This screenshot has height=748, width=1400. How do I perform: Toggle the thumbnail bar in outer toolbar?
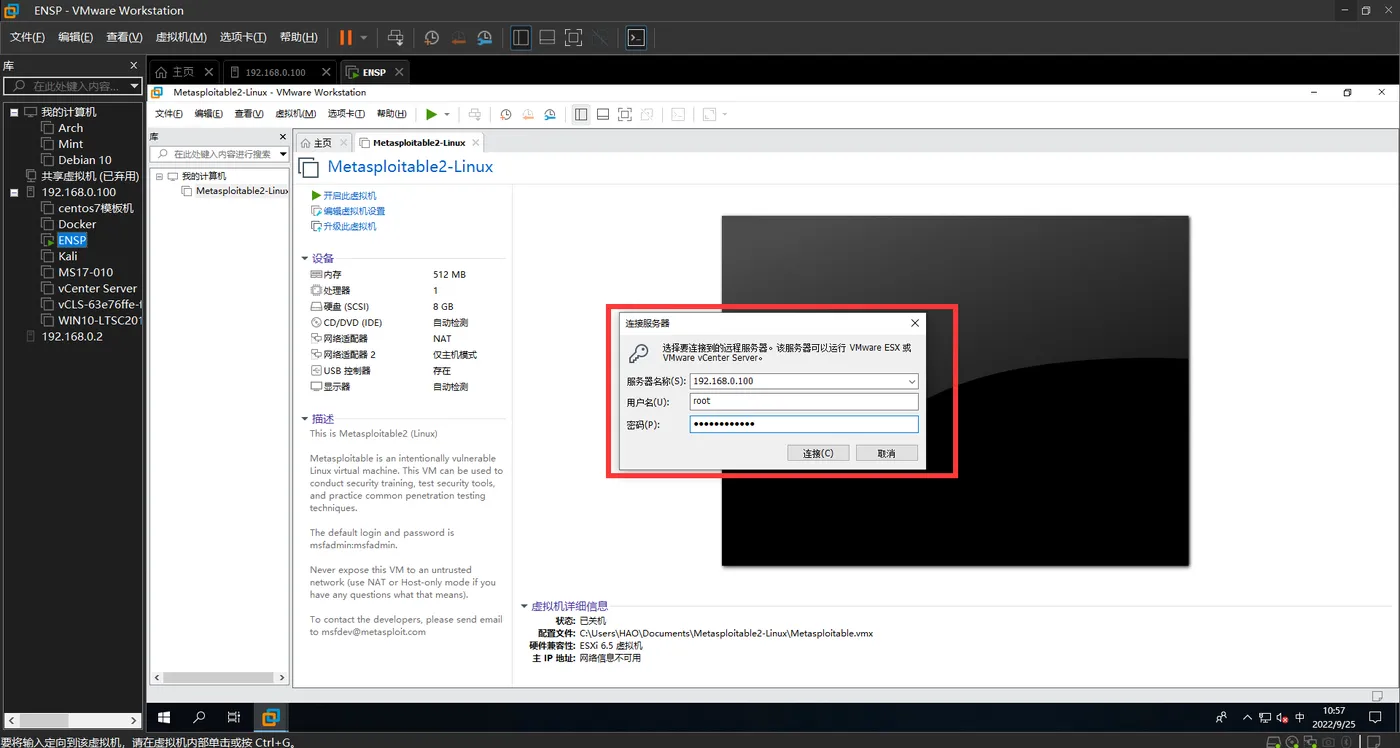547,37
